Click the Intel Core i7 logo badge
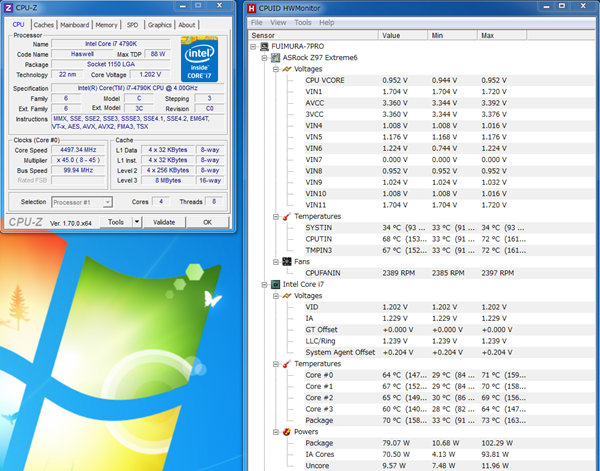 [x=199, y=59]
